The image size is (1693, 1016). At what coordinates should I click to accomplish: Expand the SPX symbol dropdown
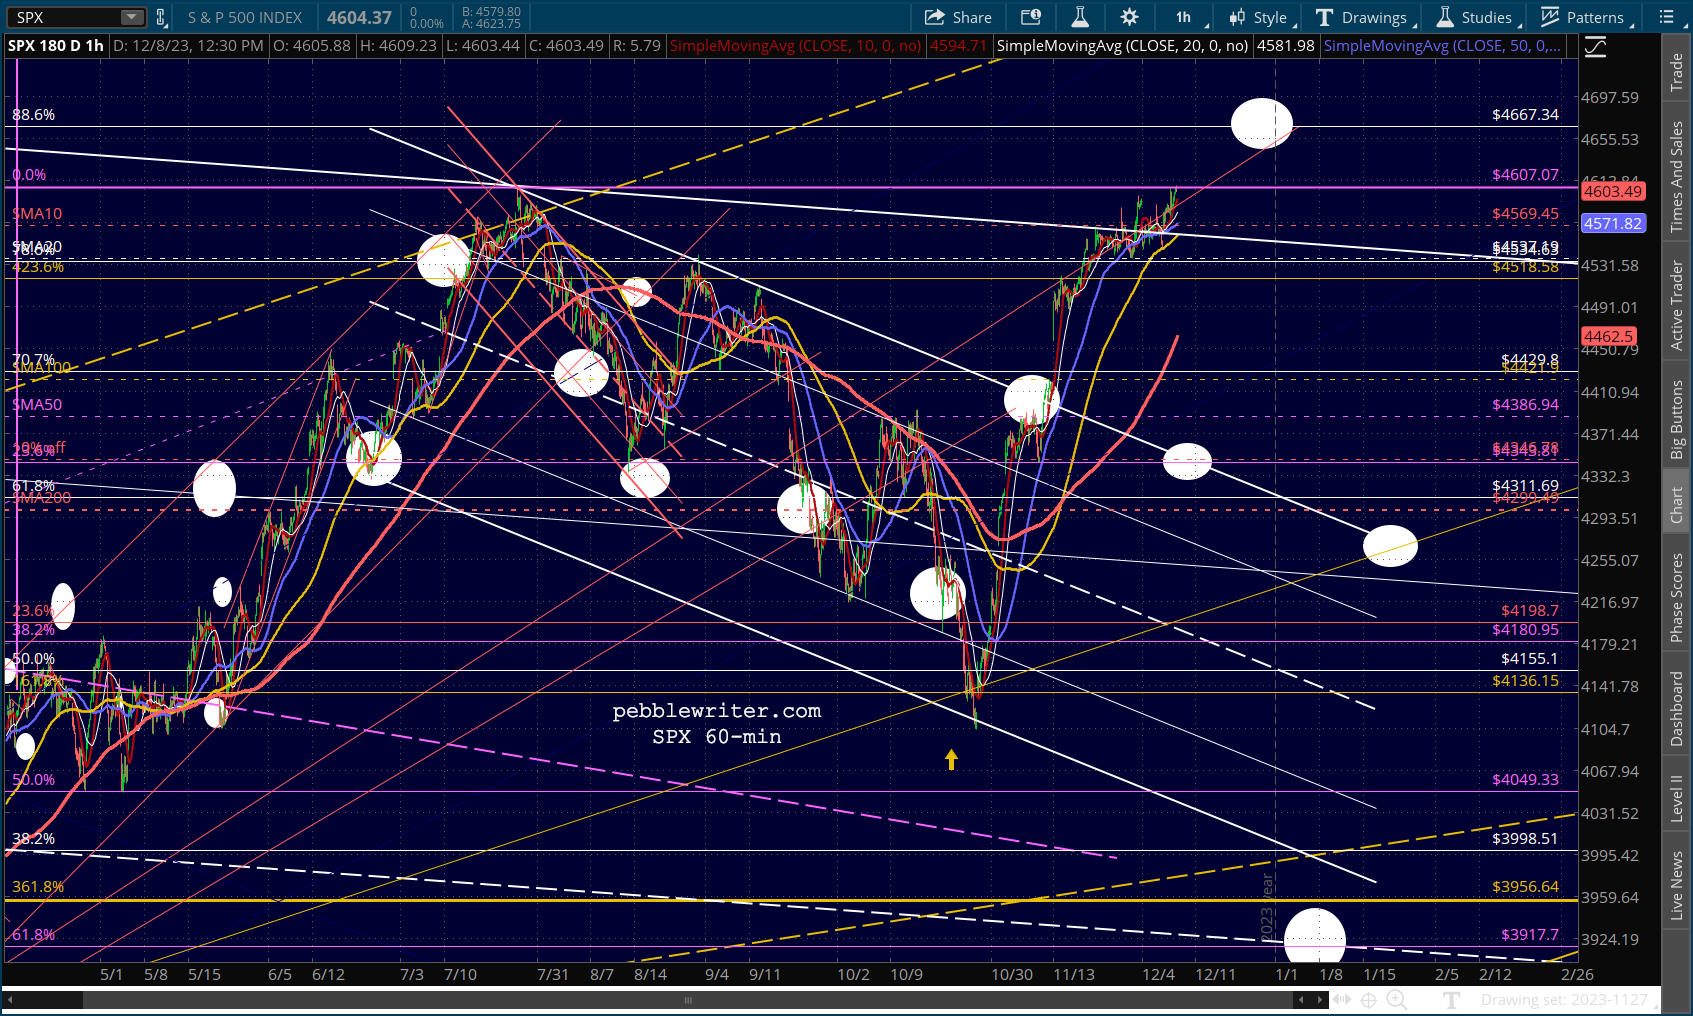click(132, 17)
